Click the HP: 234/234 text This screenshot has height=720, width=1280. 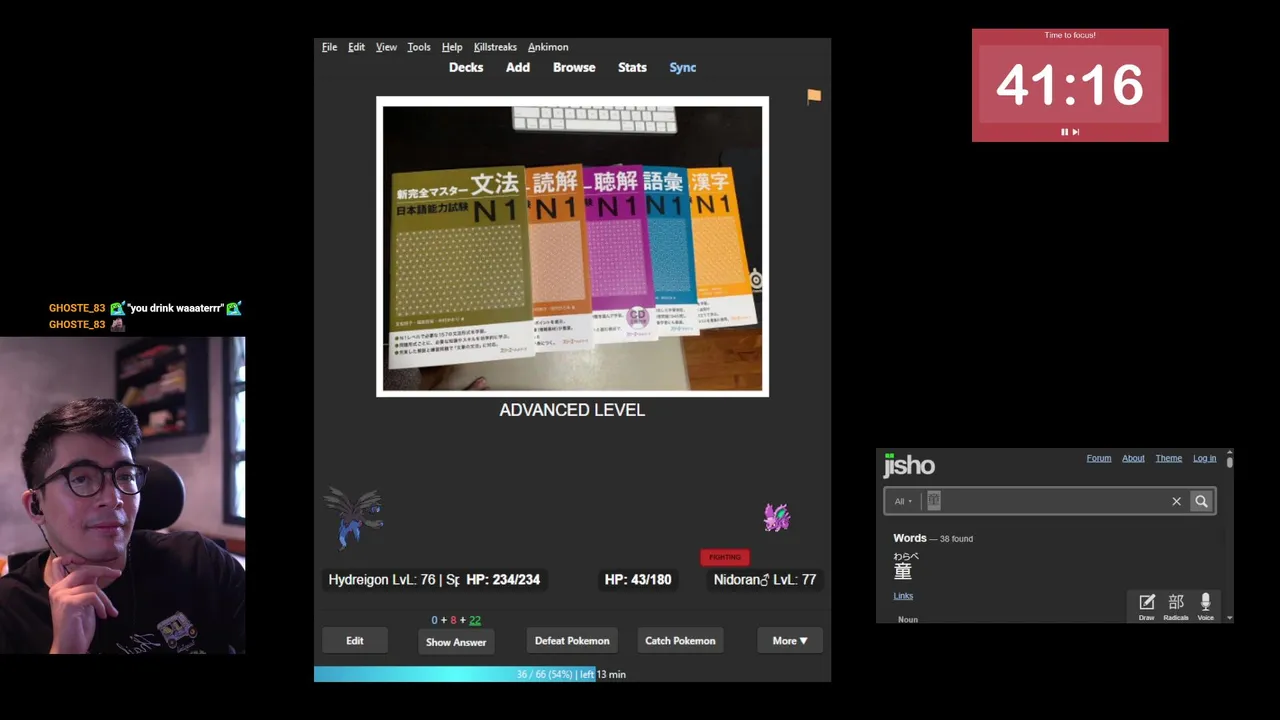(x=503, y=579)
